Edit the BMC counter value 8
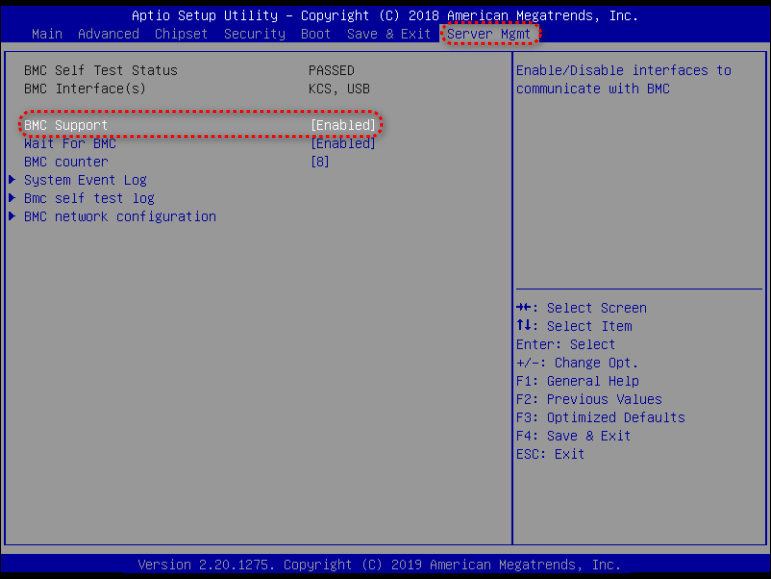 coord(320,162)
